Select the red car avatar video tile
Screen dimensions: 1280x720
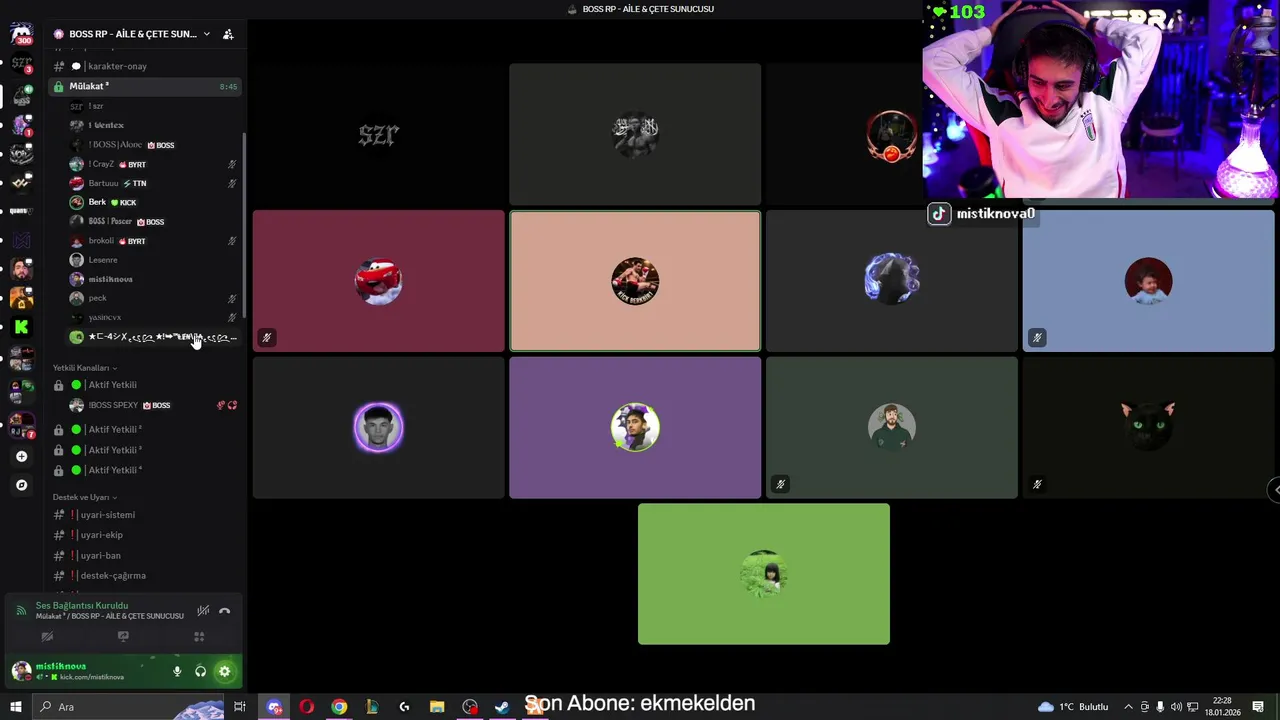[x=378, y=281]
